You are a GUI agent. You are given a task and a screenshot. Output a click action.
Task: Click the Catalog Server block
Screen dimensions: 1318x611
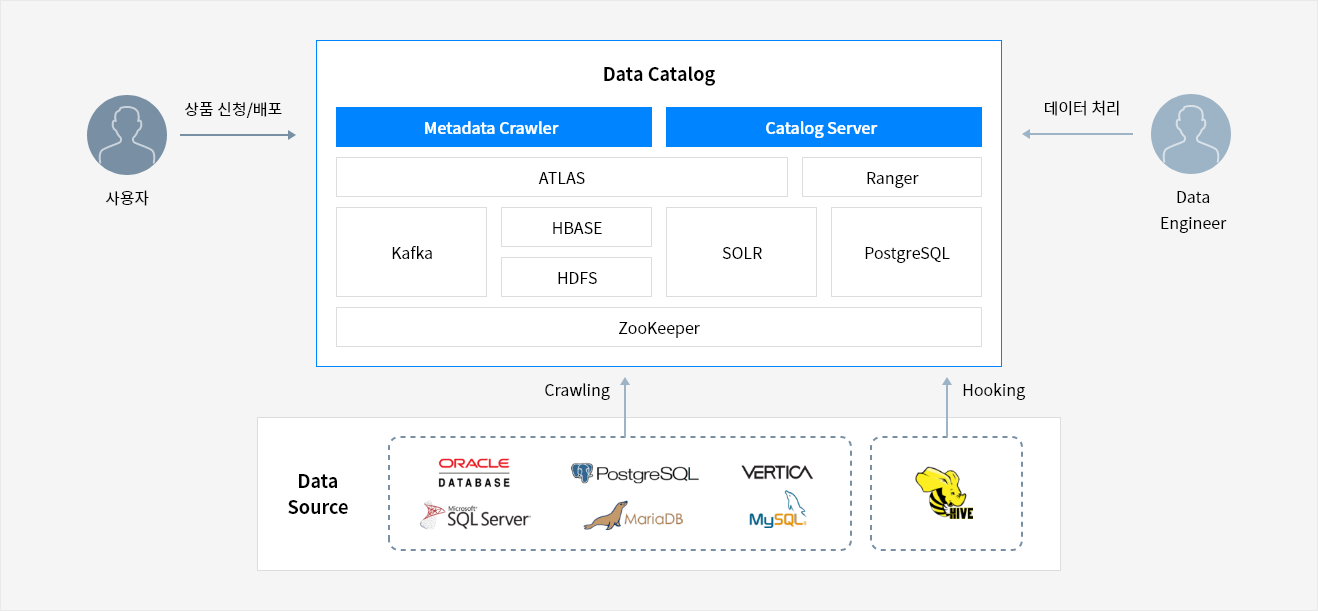(824, 127)
